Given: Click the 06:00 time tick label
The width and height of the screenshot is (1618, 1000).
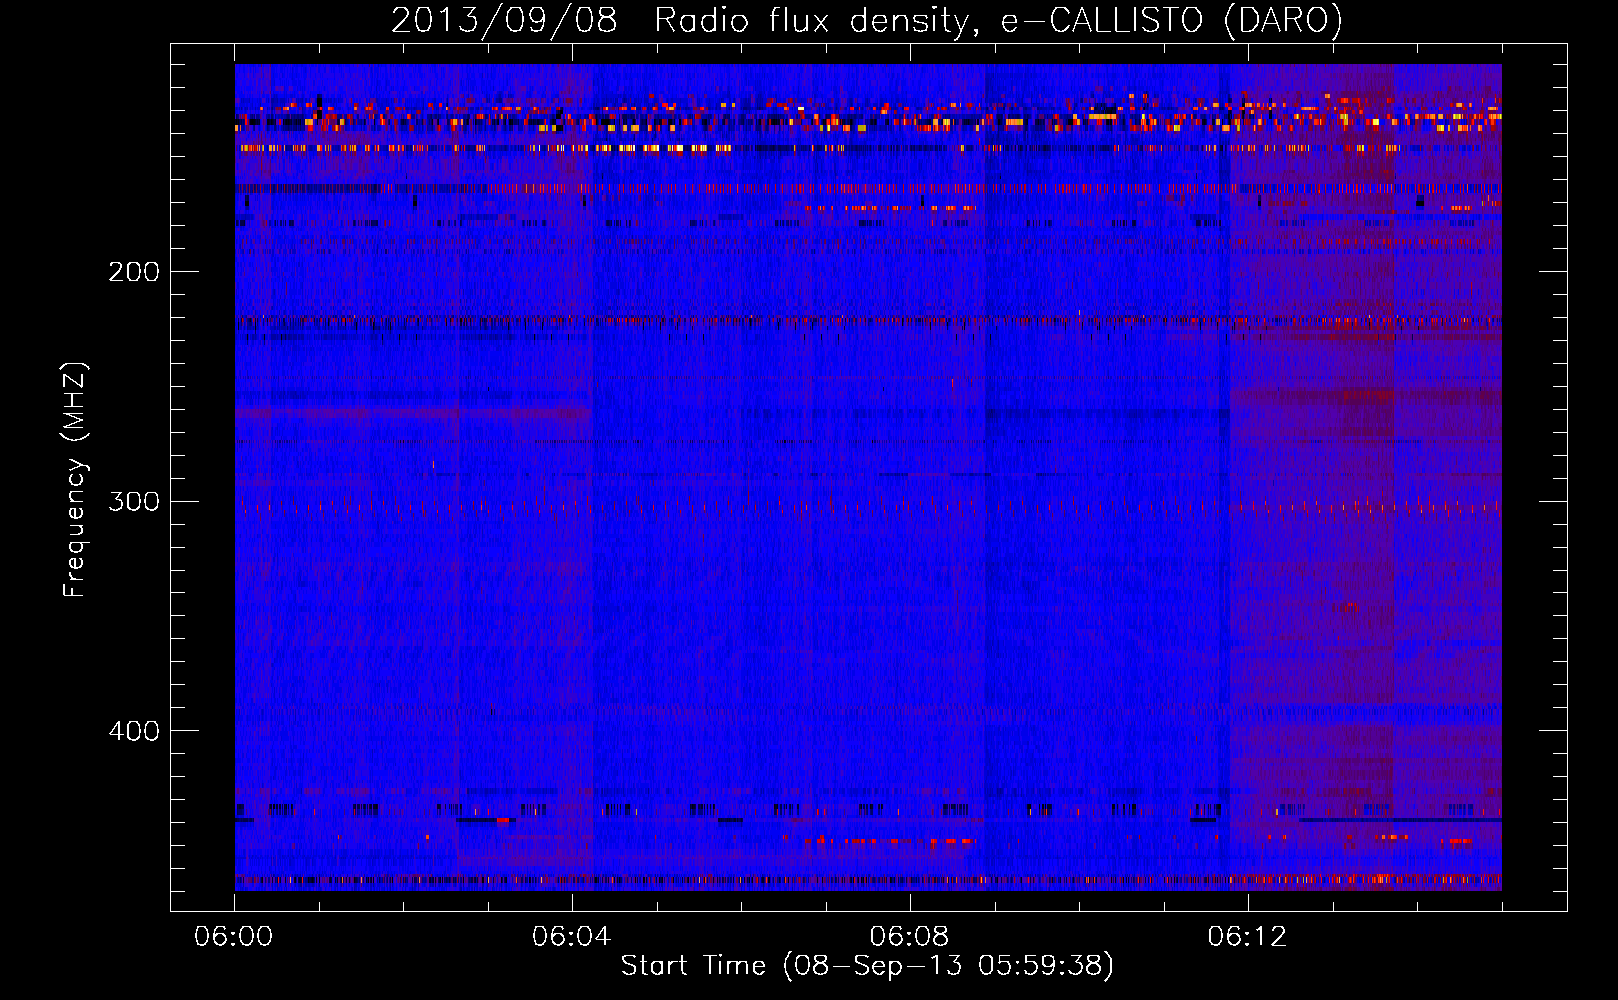Looking at the screenshot, I should [x=234, y=937].
